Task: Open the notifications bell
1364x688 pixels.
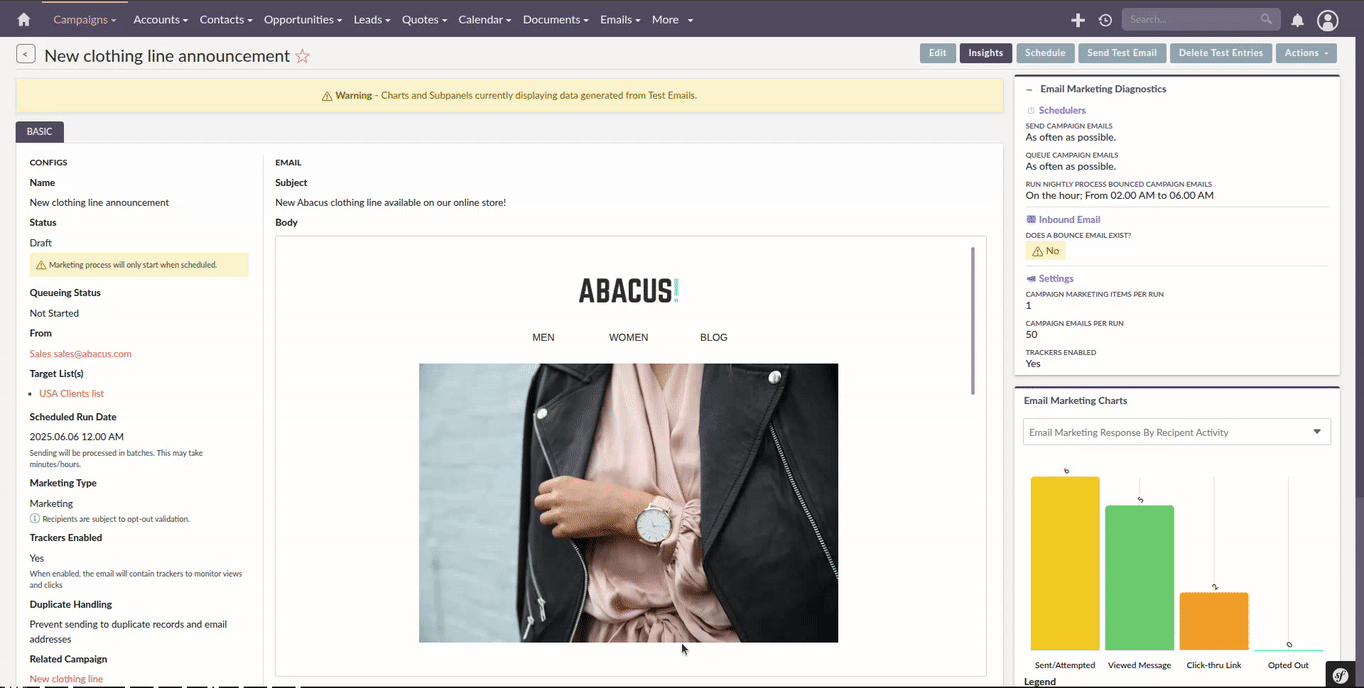Action: click(x=1297, y=20)
